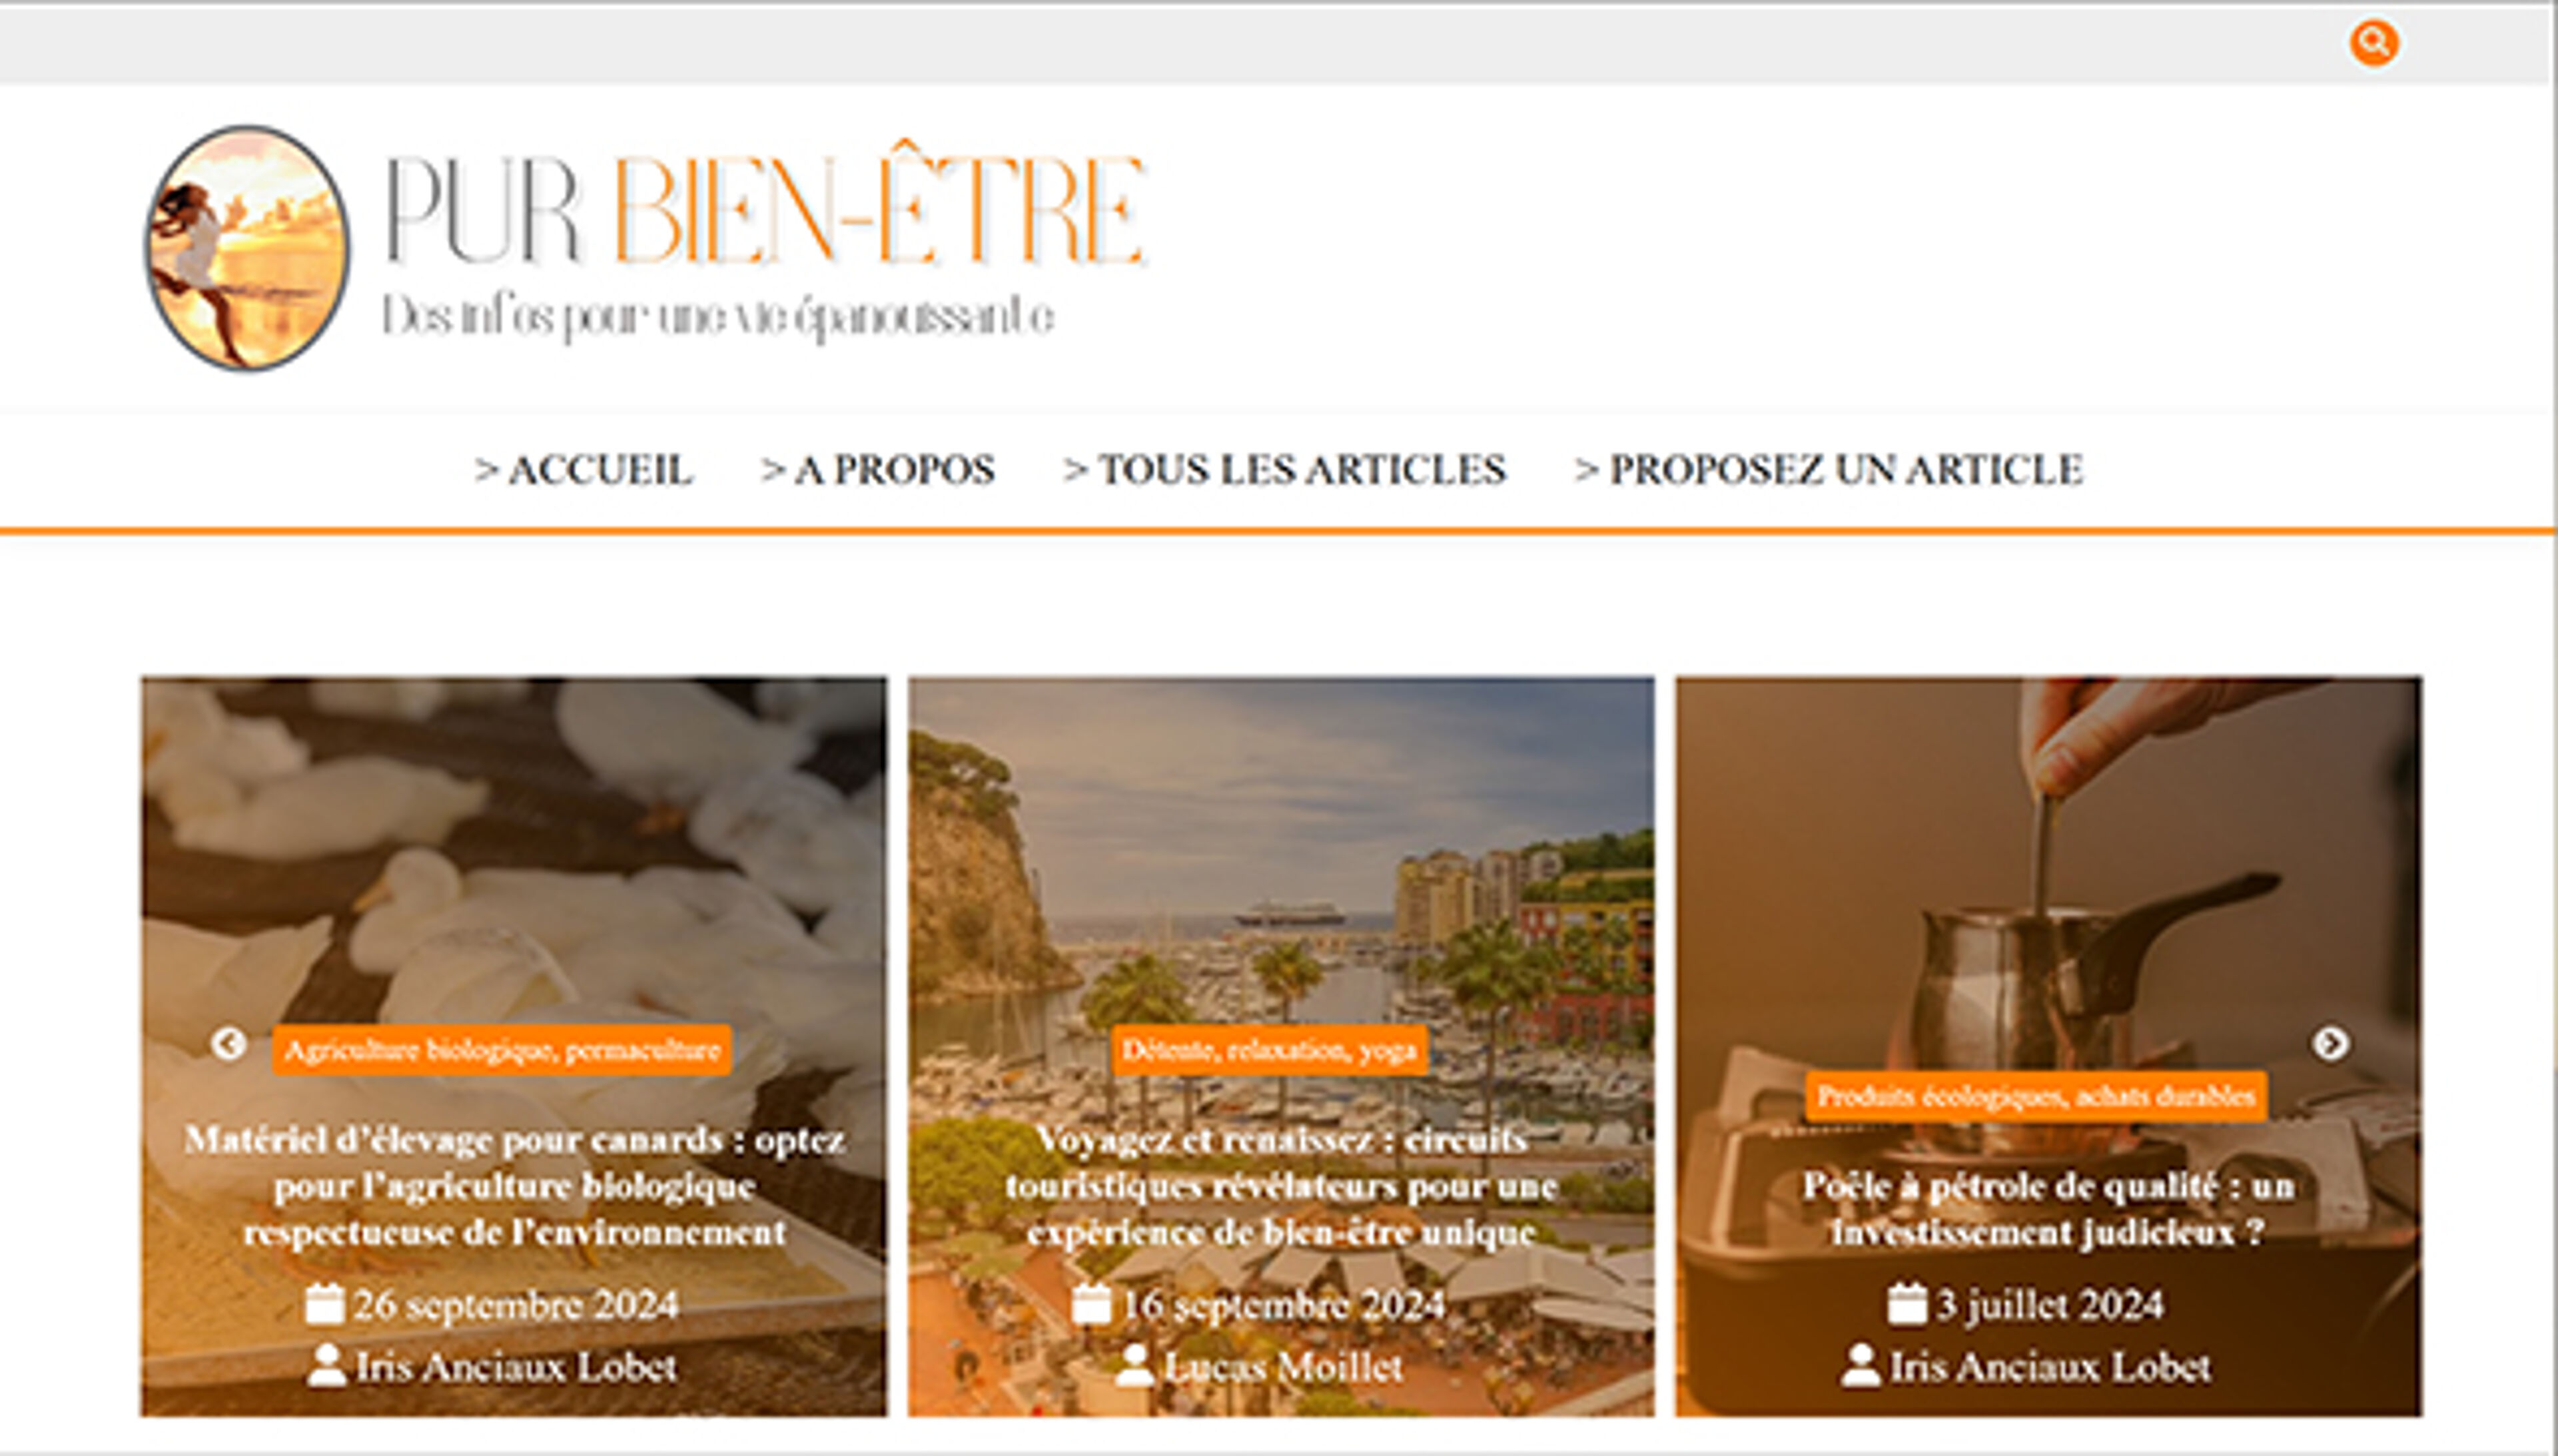This screenshot has width=2558, height=1456.
Task: Click the previous slide arrow
Action: 229,1044
